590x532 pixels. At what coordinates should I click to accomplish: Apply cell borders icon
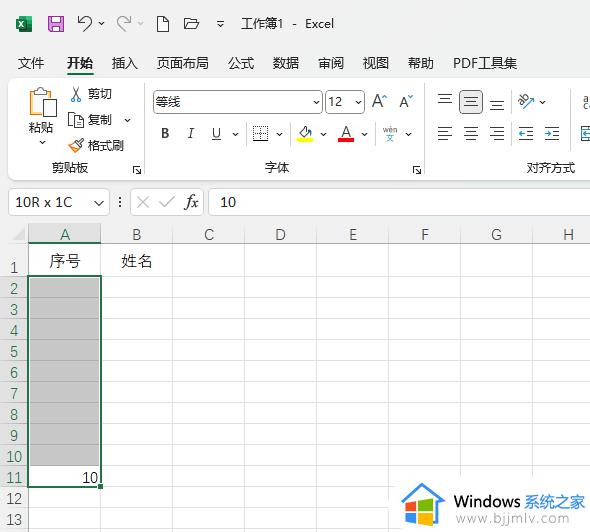260,134
